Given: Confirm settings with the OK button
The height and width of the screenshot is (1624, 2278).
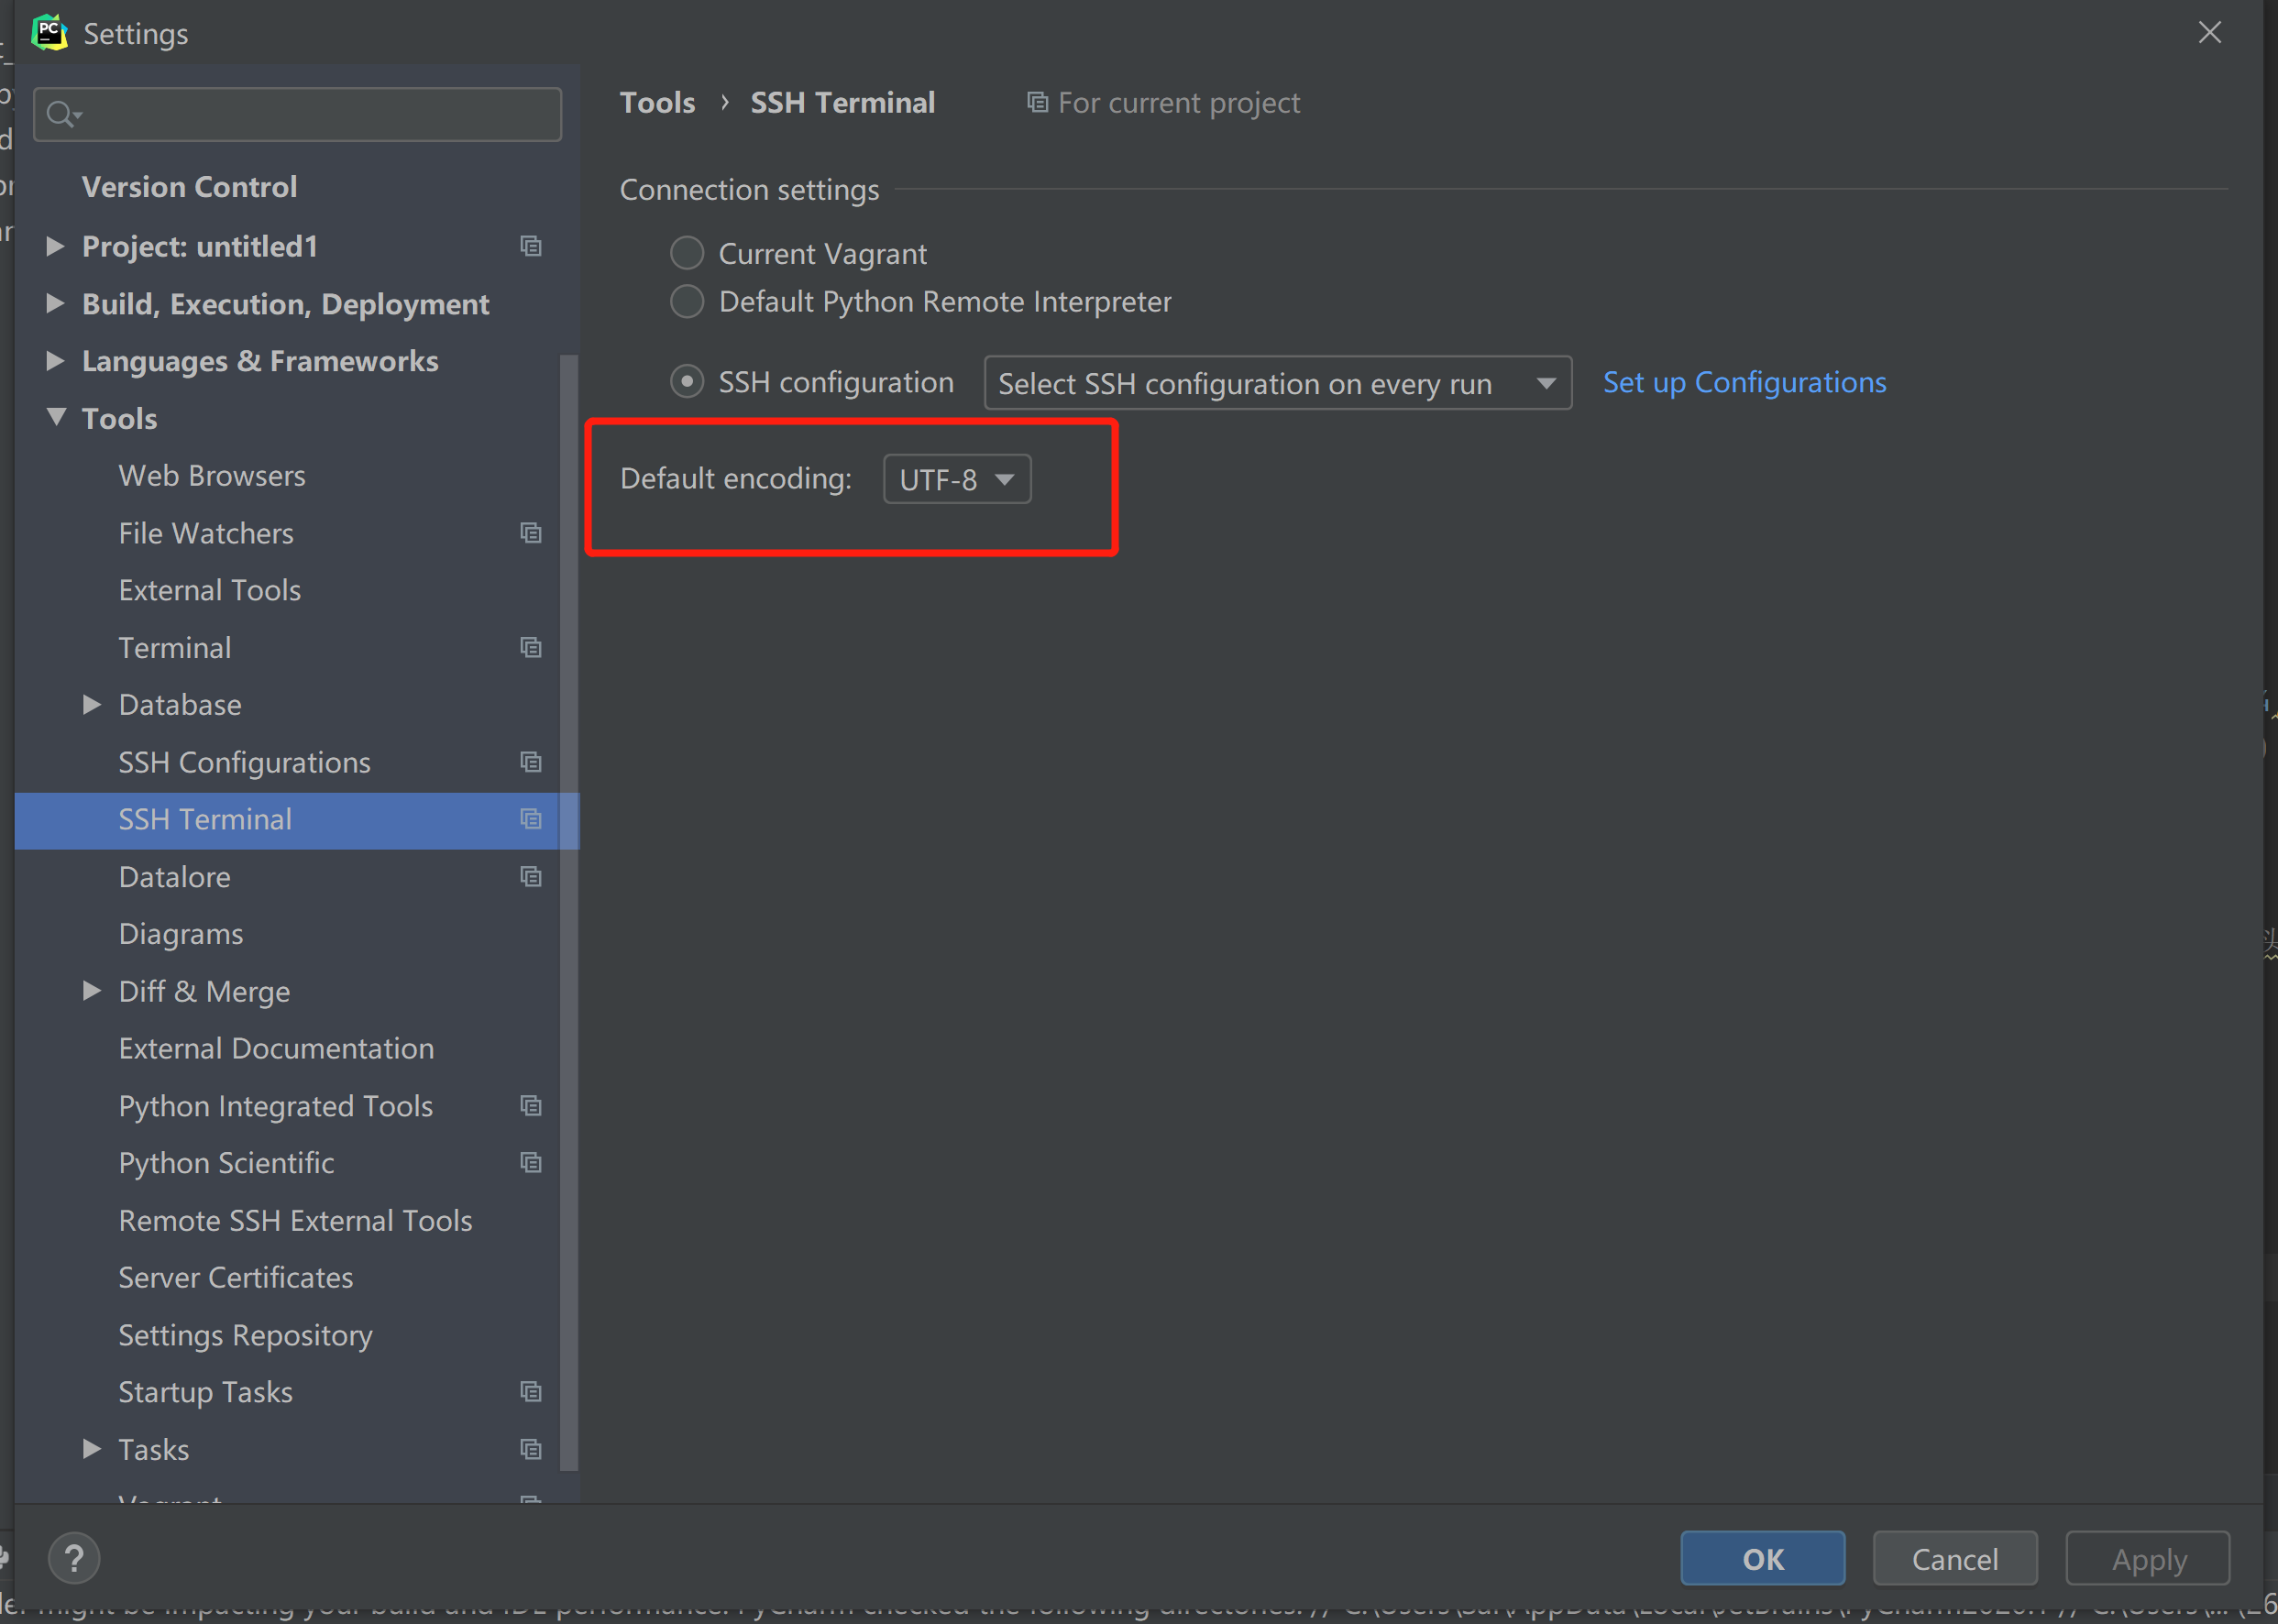Looking at the screenshot, I should pos(1762,1558).
